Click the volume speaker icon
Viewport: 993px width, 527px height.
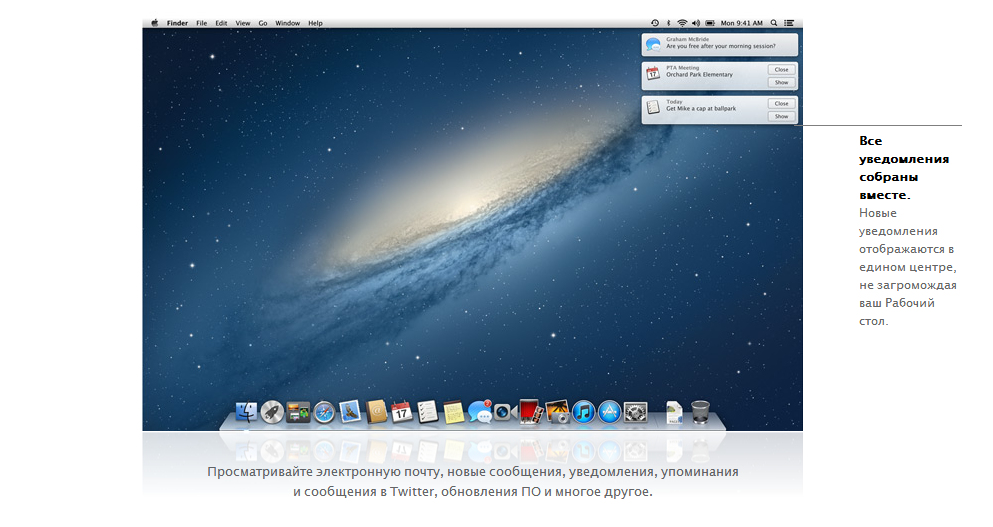click(x=696, y=23)
